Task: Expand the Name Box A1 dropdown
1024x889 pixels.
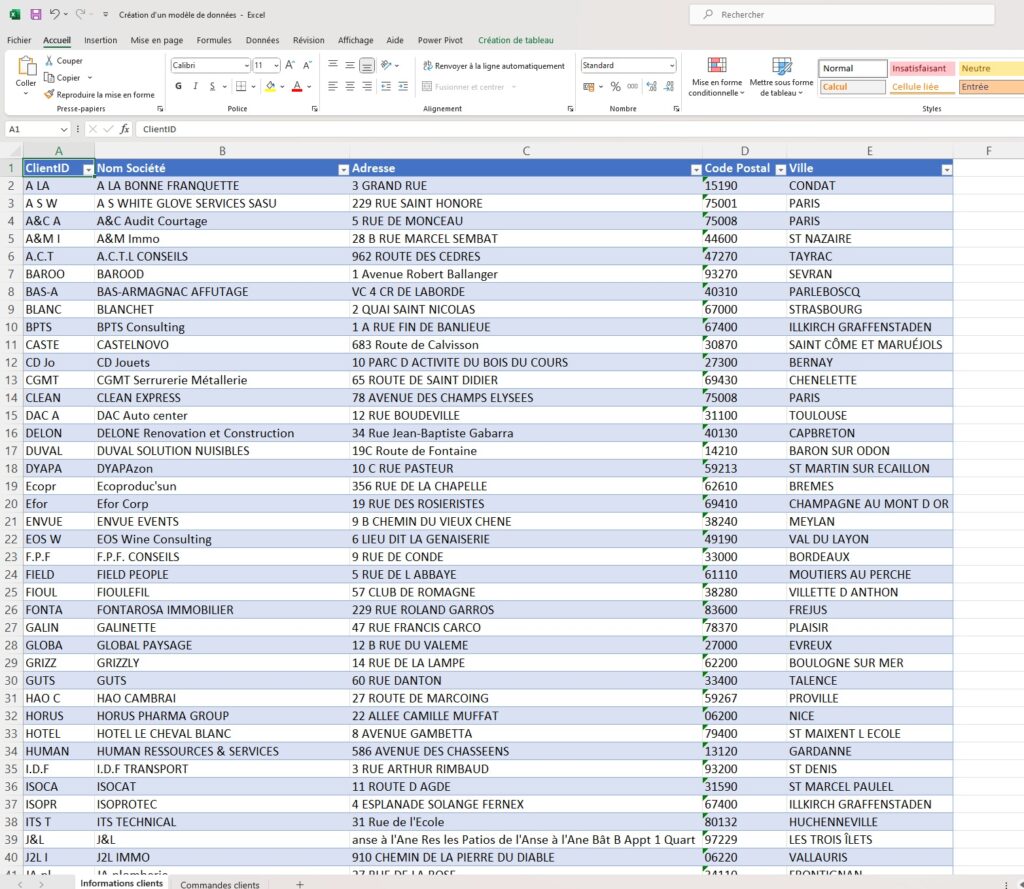Action: 63,129
